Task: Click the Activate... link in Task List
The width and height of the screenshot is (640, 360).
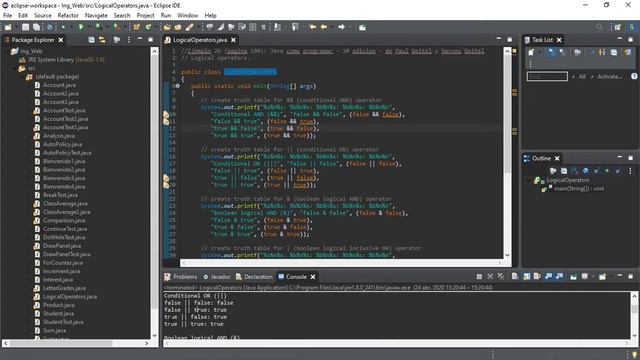Action: point(609,76)
